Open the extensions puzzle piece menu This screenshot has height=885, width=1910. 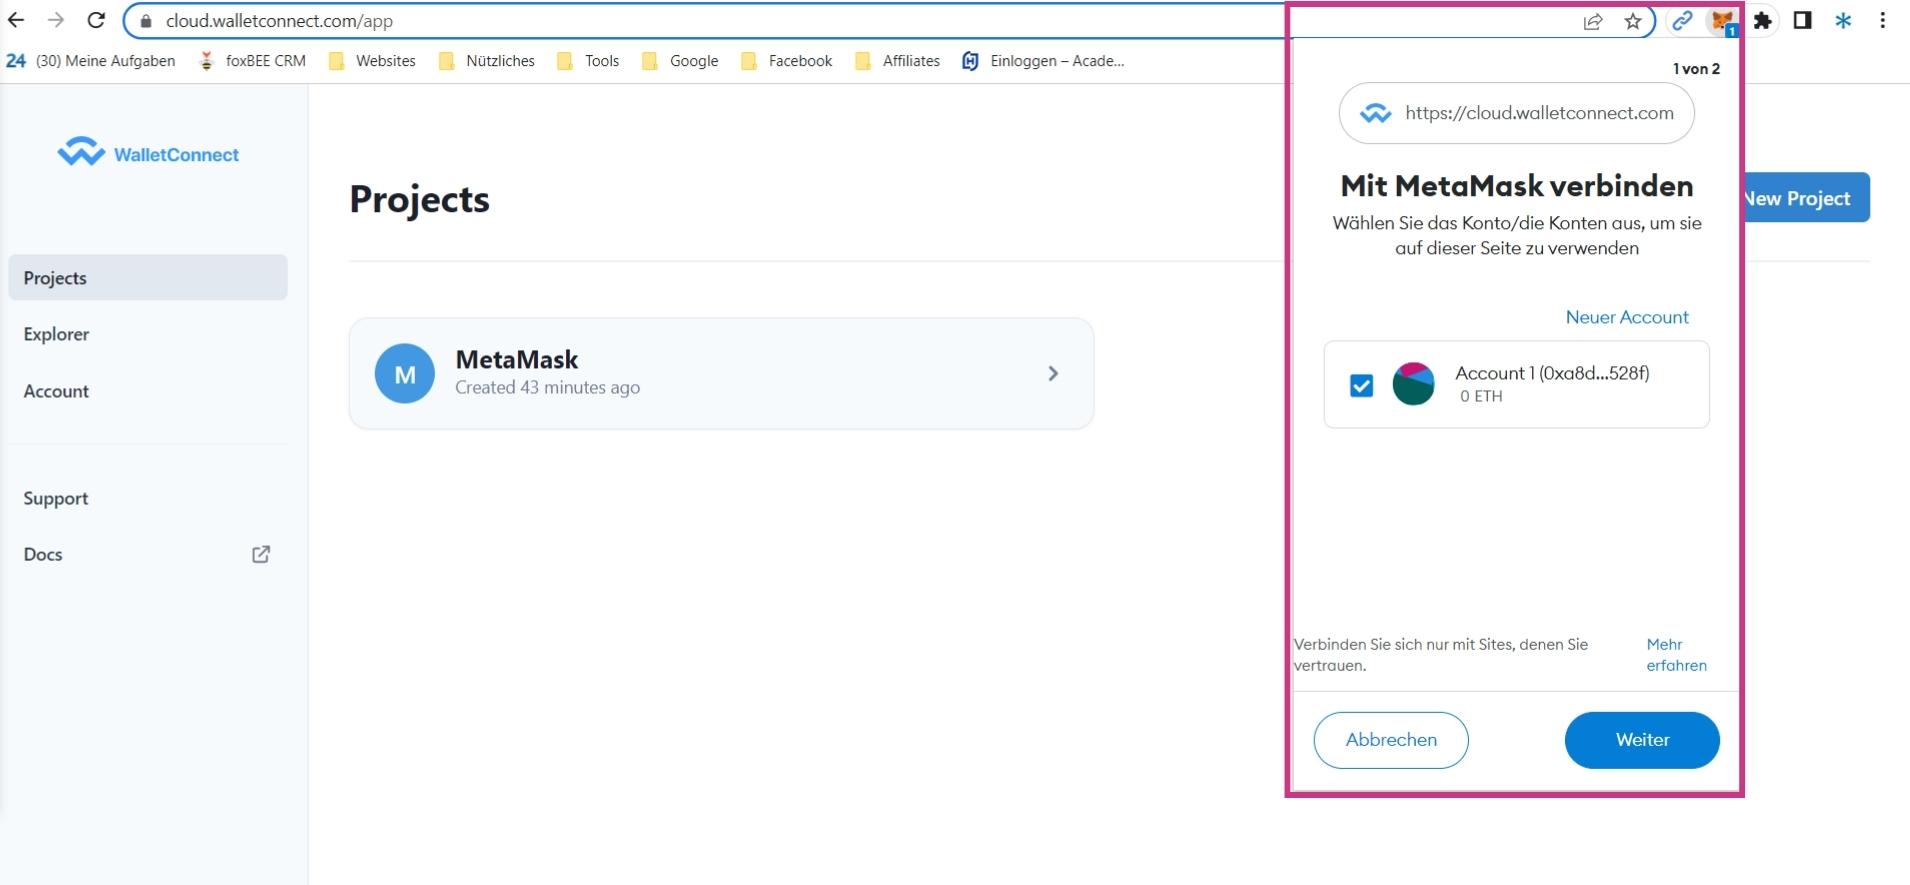[x=1763, y=20]
